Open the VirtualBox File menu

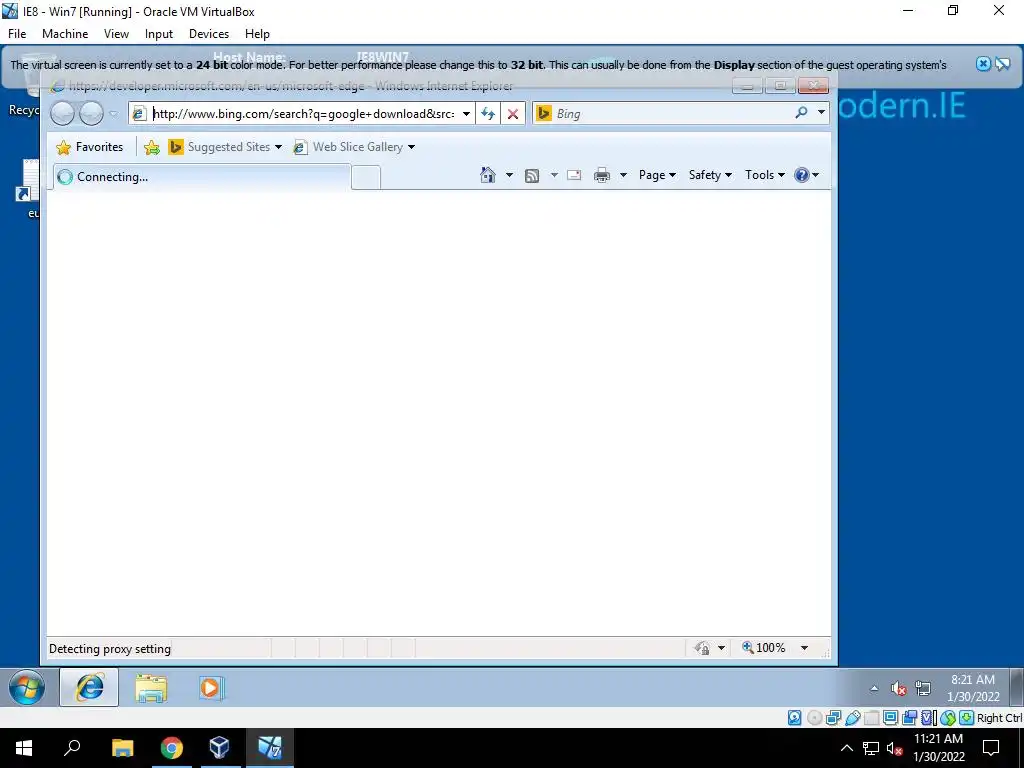(x=17, y=34)
